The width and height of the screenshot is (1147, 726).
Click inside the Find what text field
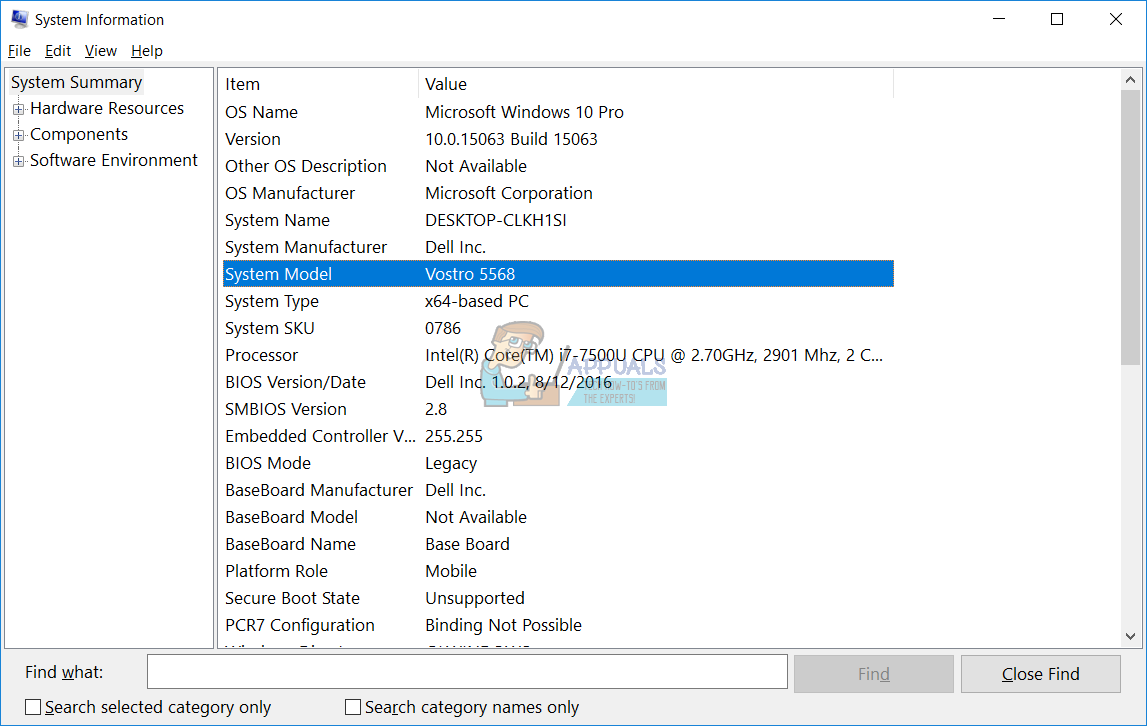tap(467, 672)
